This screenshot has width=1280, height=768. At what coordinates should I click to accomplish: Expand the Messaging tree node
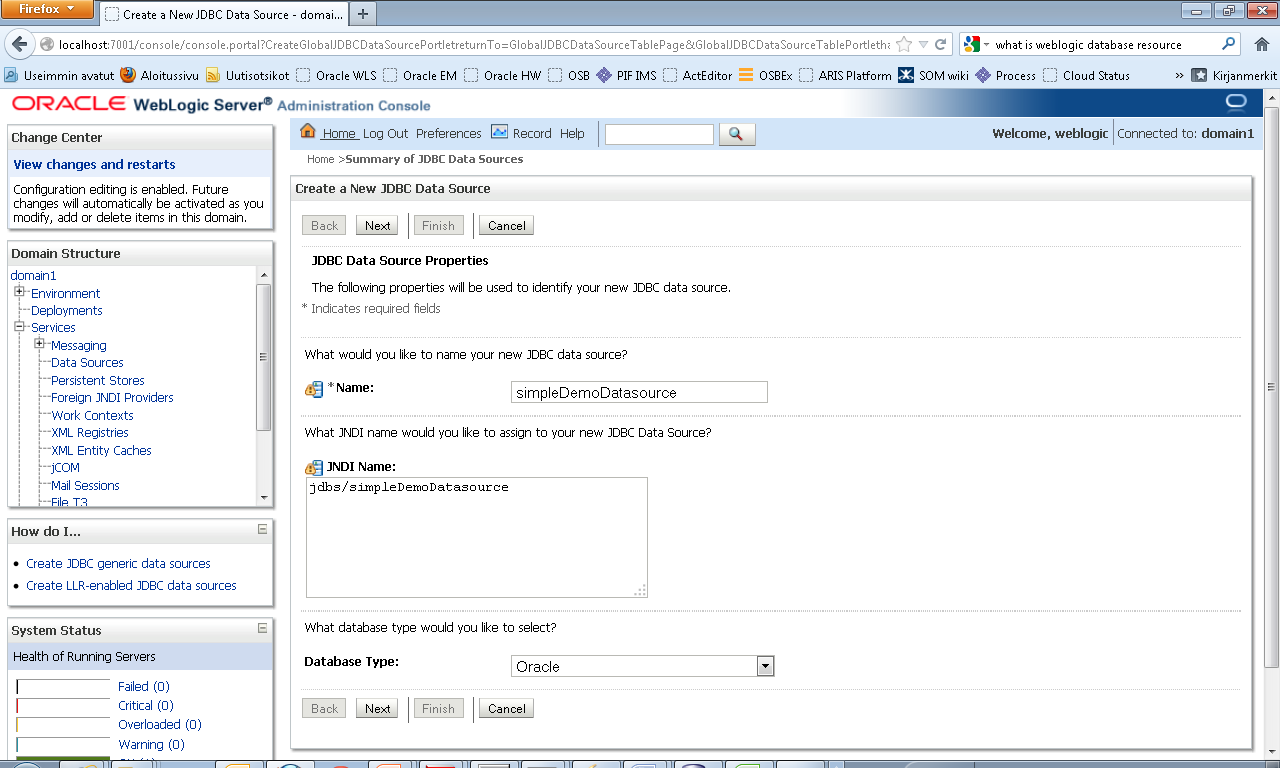(x=38, y=344)
